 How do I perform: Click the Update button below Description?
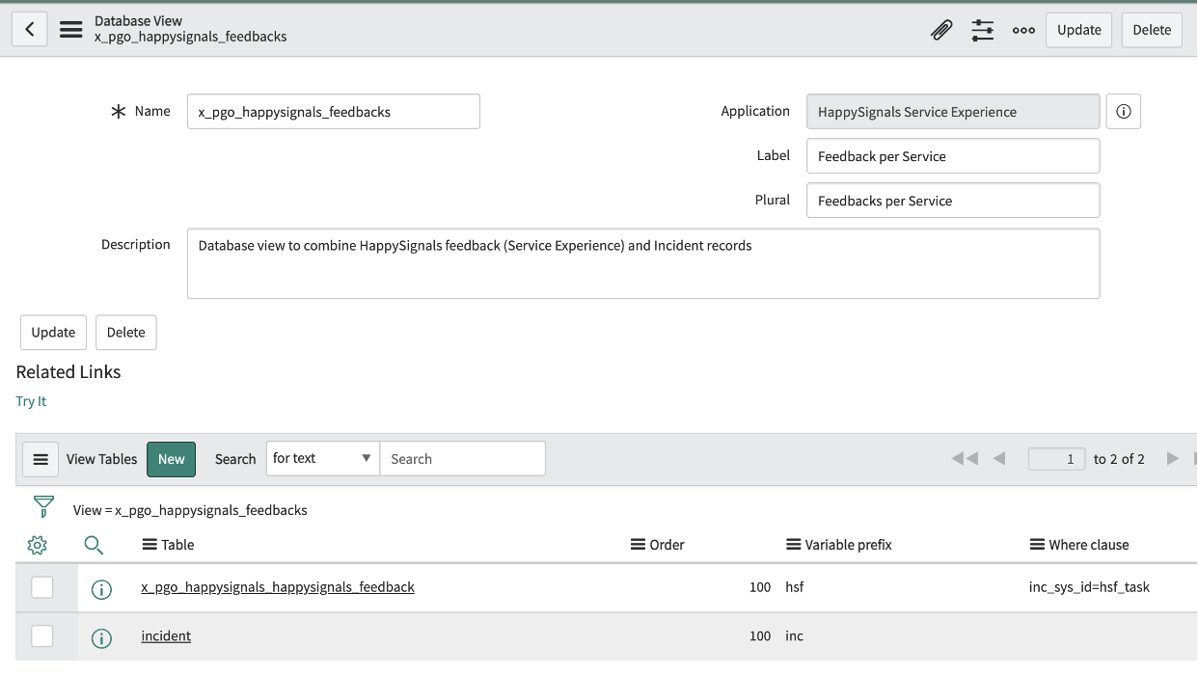(x=53, y=333)
